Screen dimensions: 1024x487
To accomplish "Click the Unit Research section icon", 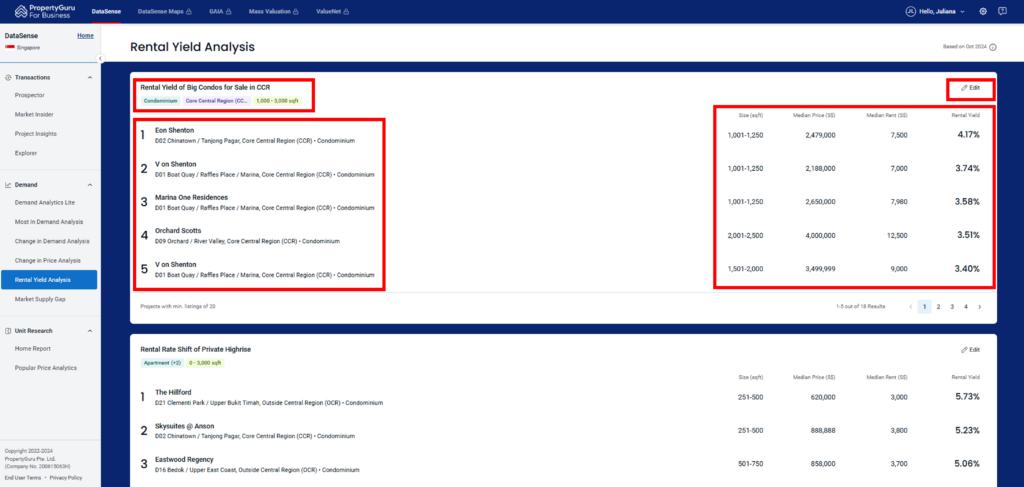I will click(8, 330).
